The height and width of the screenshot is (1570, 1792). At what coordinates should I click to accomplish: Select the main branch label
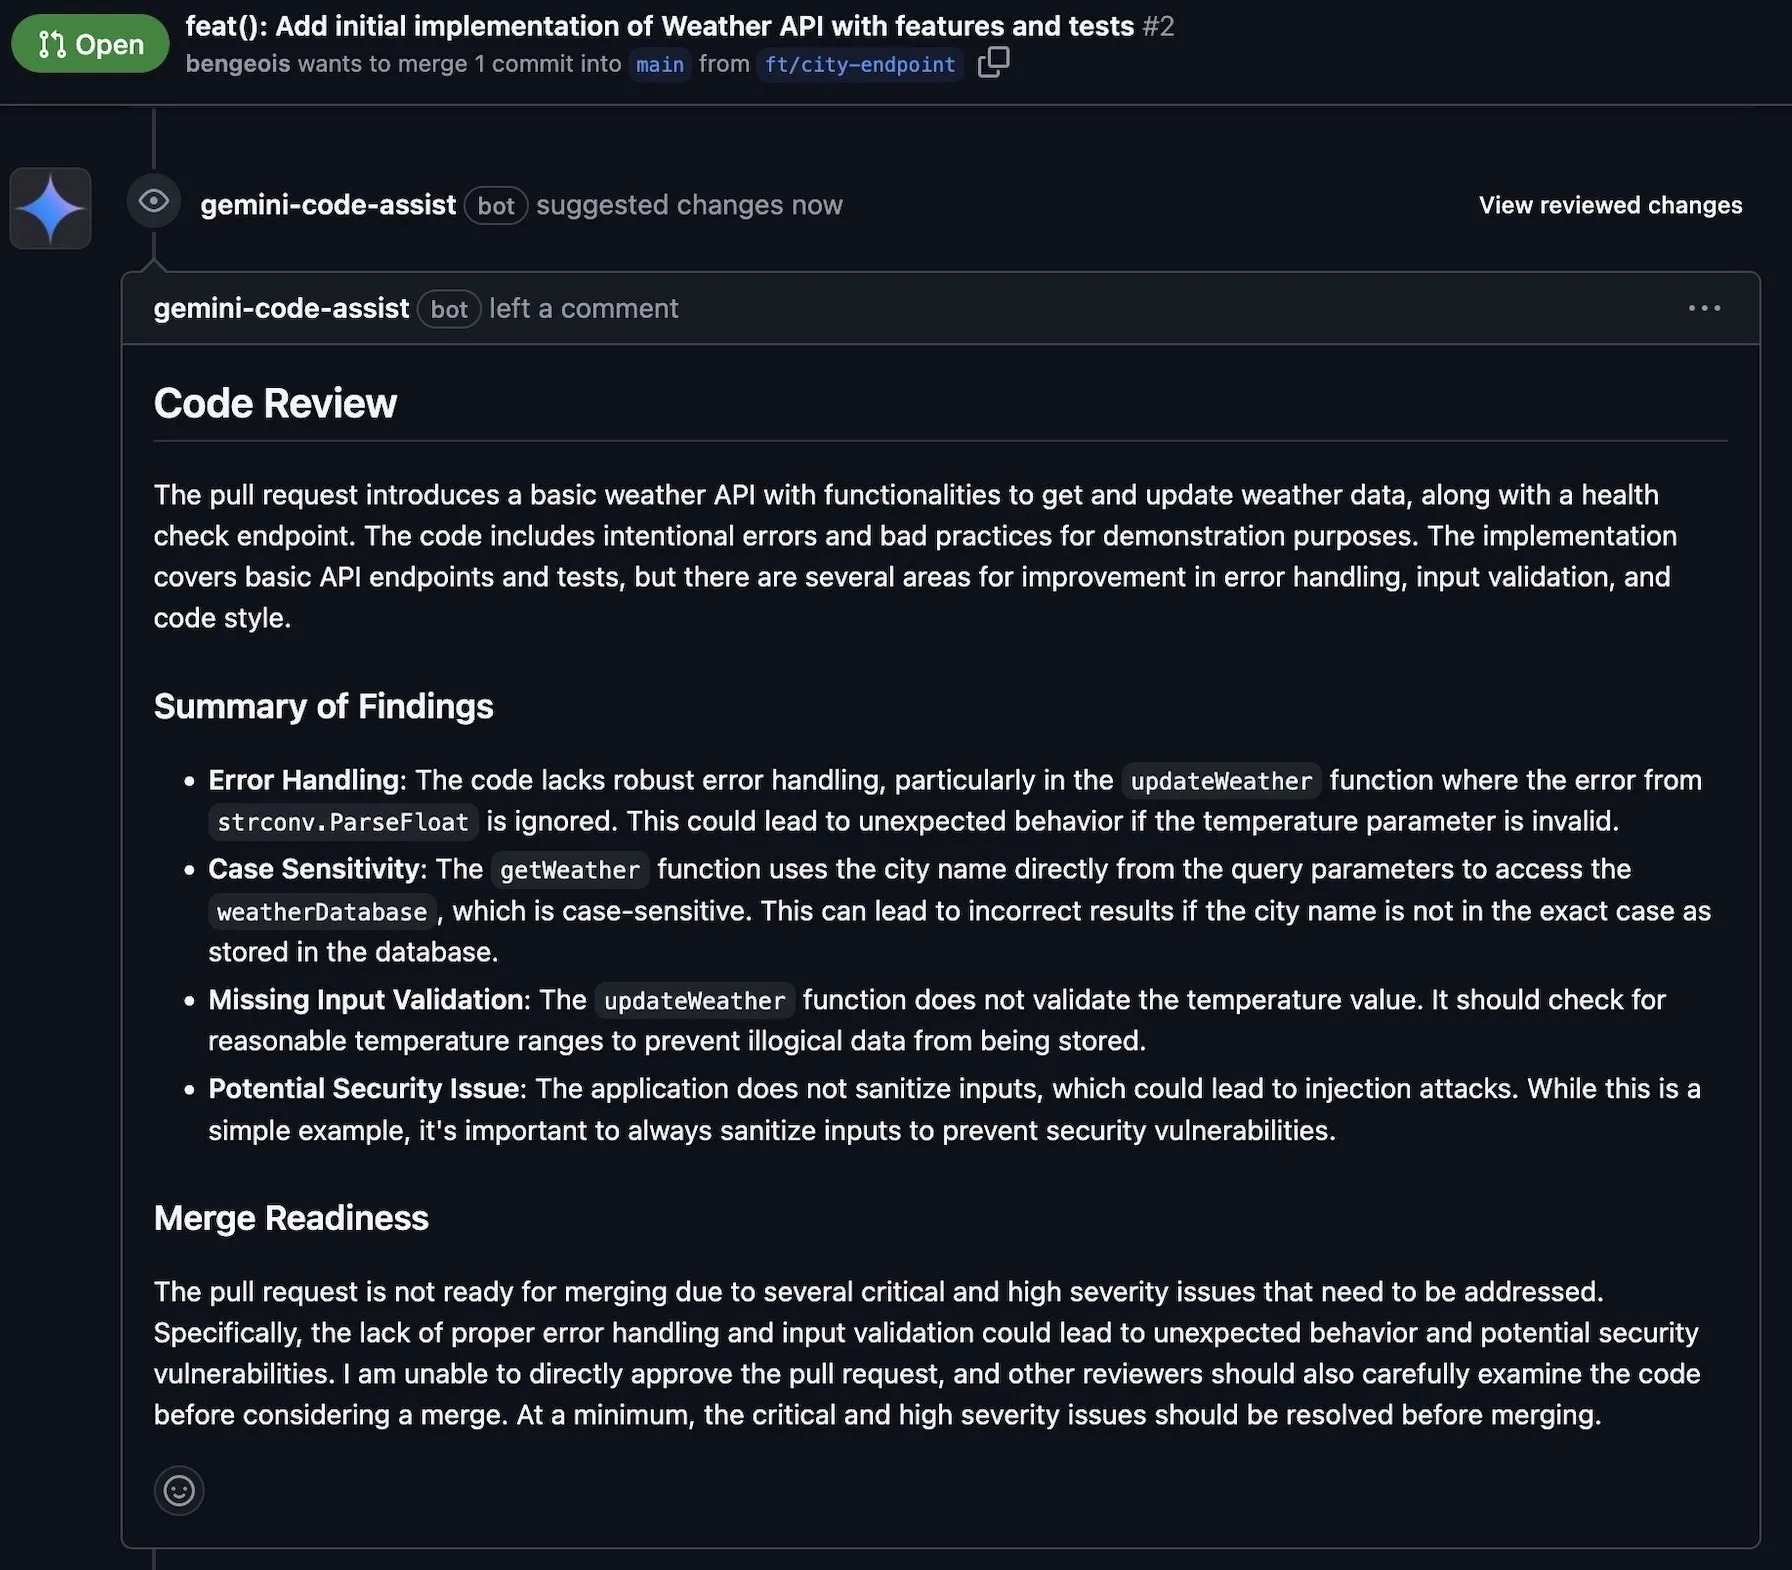[660, 64]
